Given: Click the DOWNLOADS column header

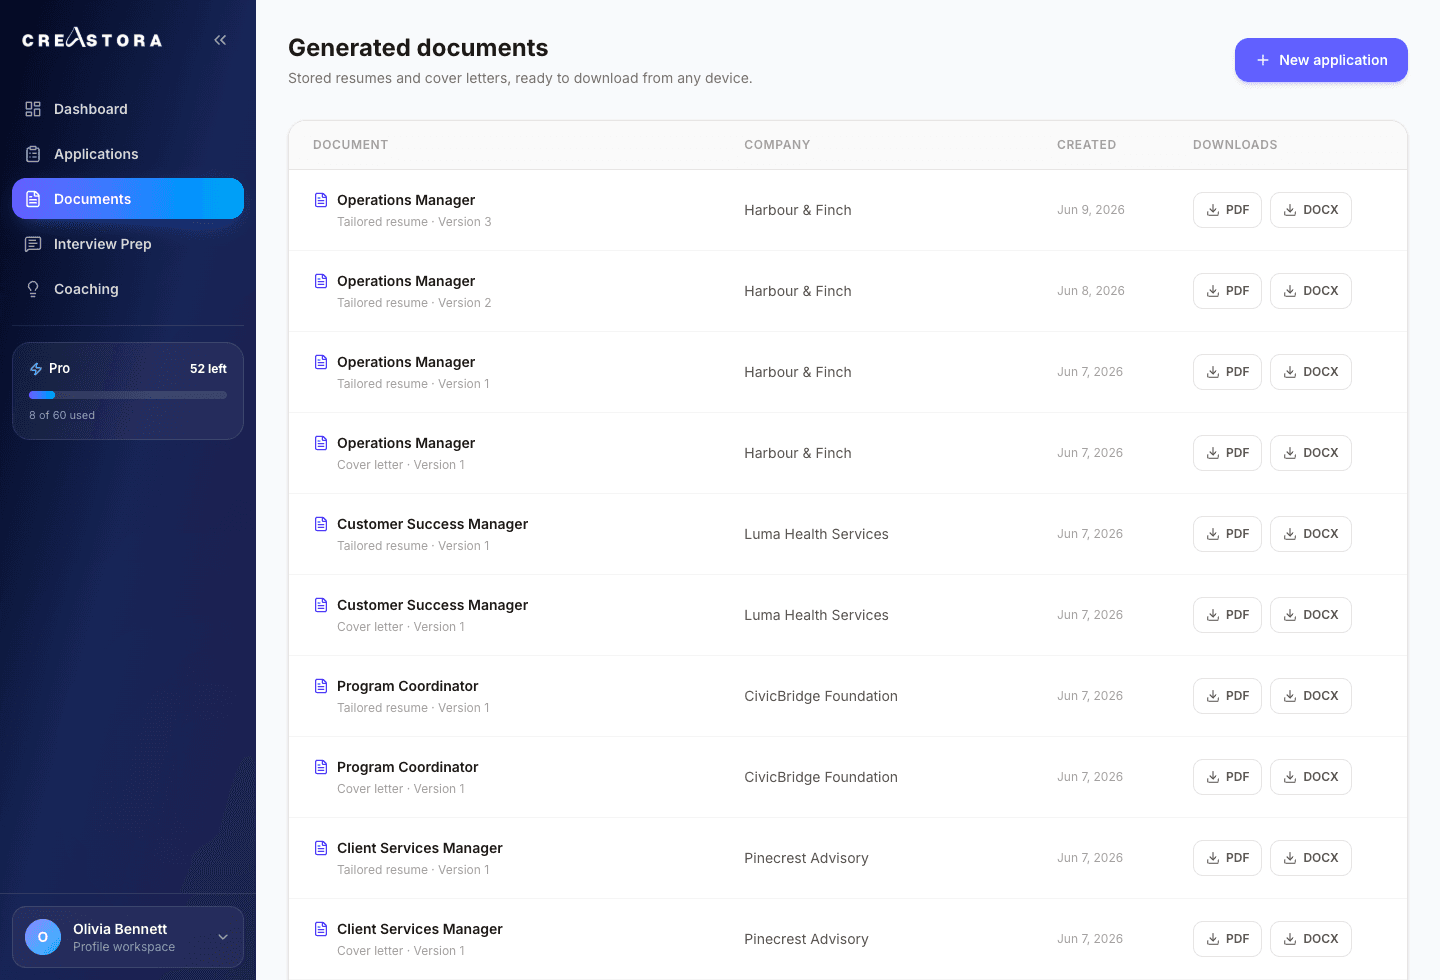Looking at the screenshot, I should (x=1235, y=145).
